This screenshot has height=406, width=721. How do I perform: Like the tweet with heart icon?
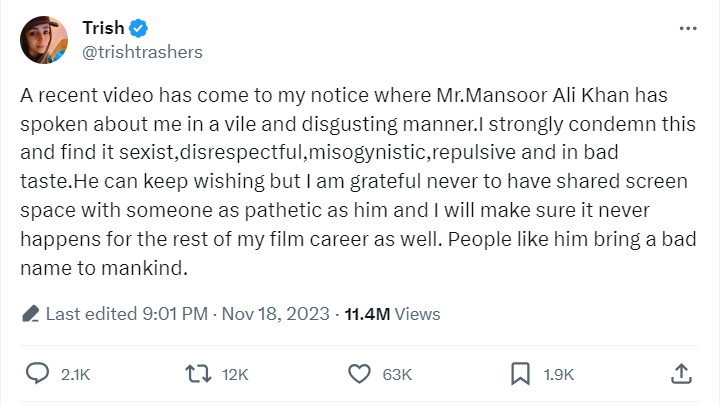coord(360,374)
